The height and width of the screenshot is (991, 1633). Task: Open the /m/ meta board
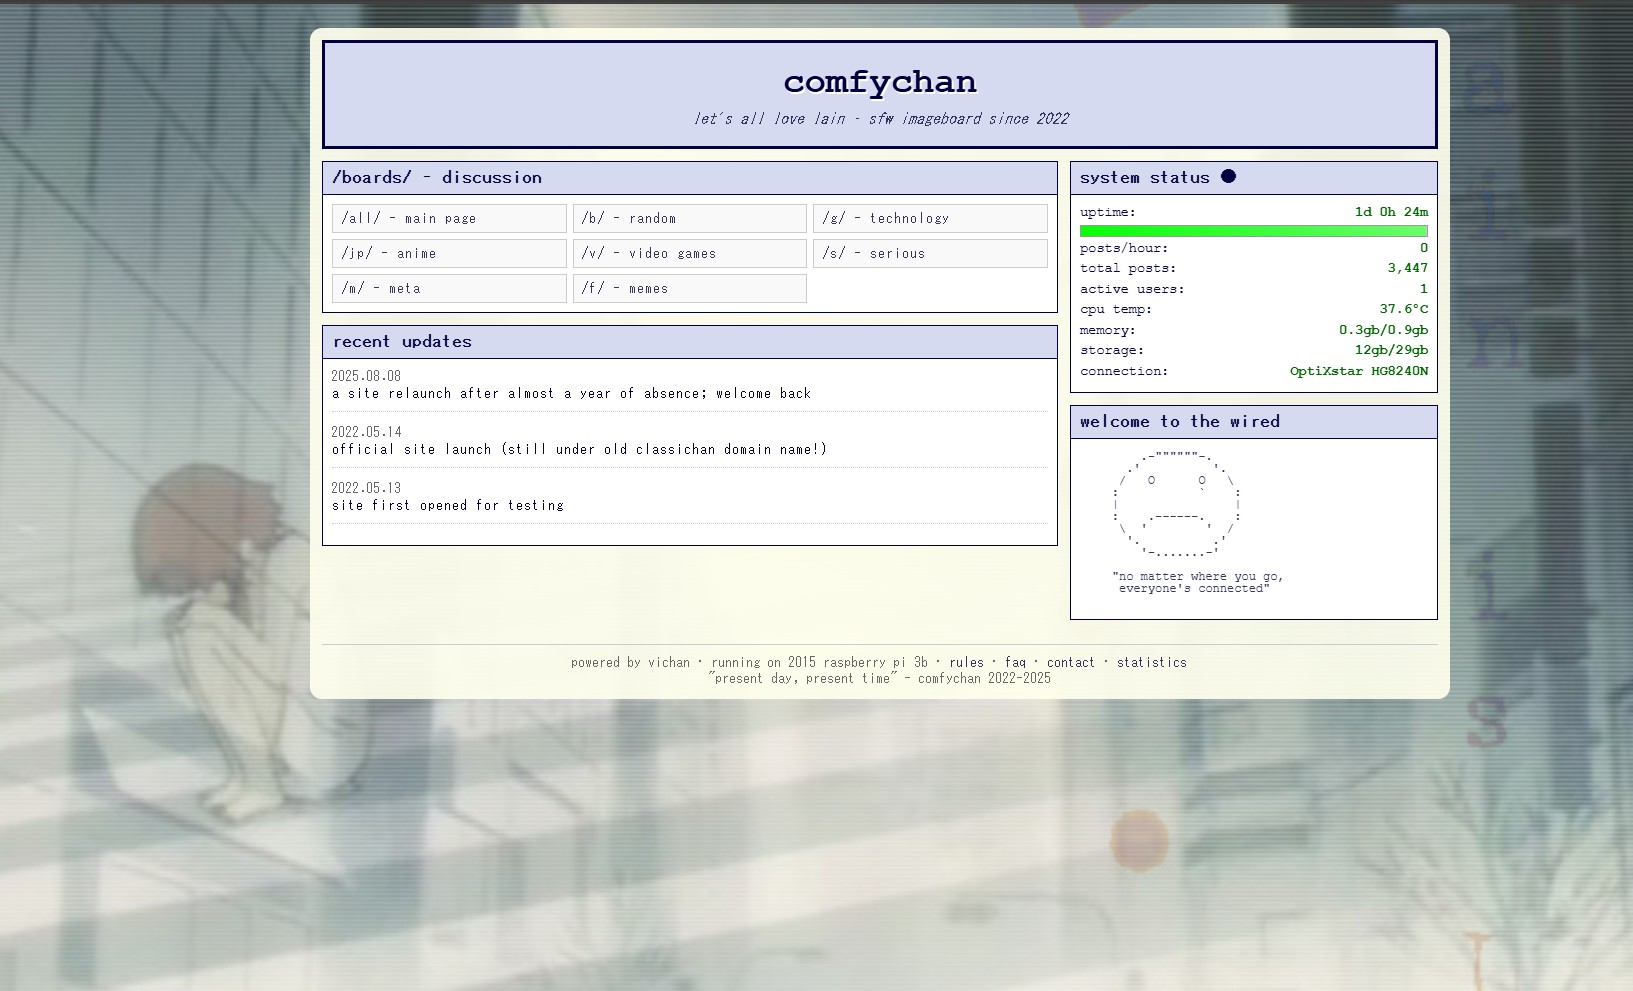pyautogui.click(x=449, y=288)
